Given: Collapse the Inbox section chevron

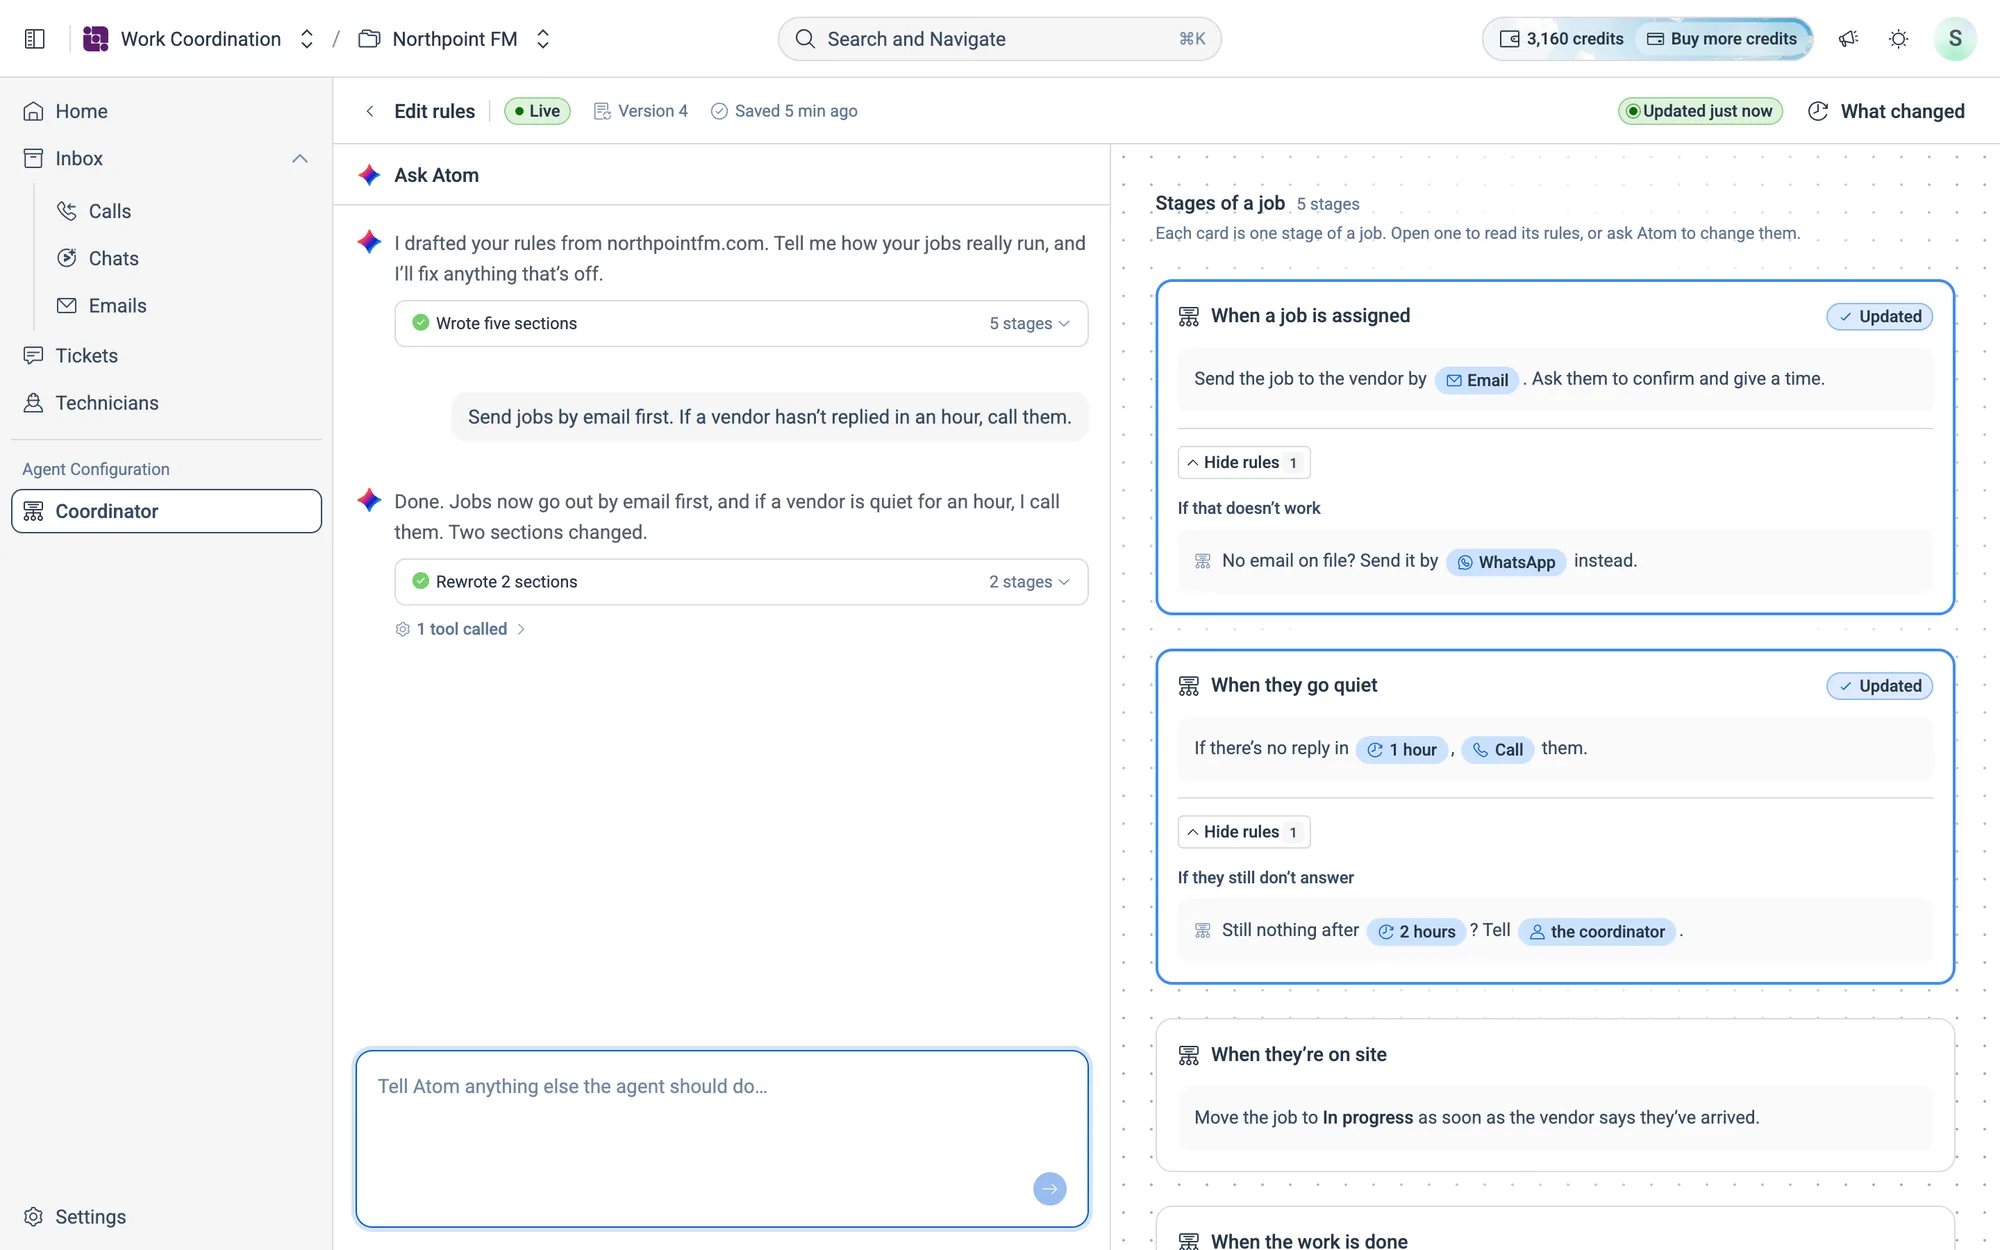Looking at the screenshot, I should [x=300, y=158].
